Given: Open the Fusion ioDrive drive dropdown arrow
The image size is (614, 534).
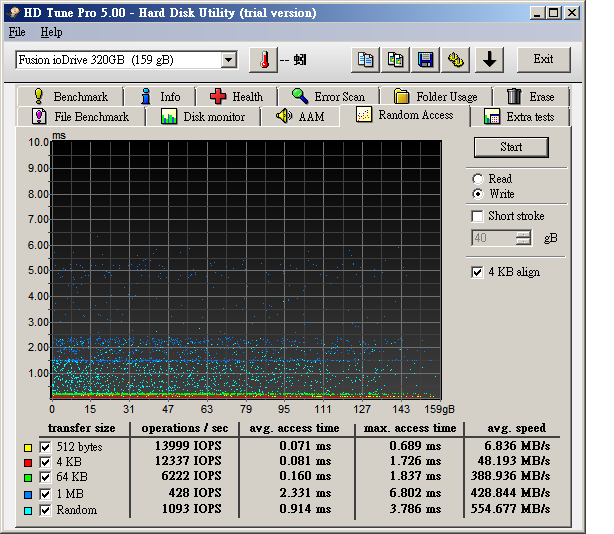Looking at the screenshot, I should (x=229, y=60).
